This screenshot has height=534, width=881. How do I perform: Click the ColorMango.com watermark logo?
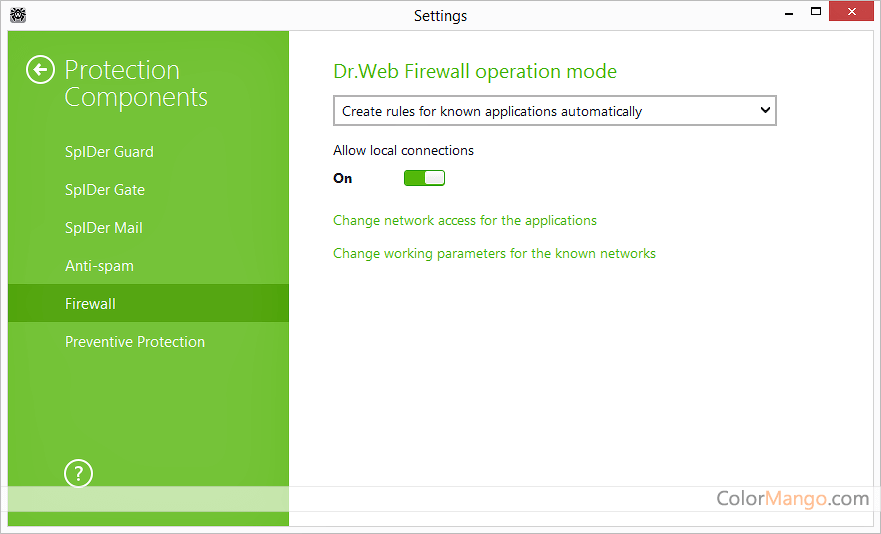click(x=792, y=498)
